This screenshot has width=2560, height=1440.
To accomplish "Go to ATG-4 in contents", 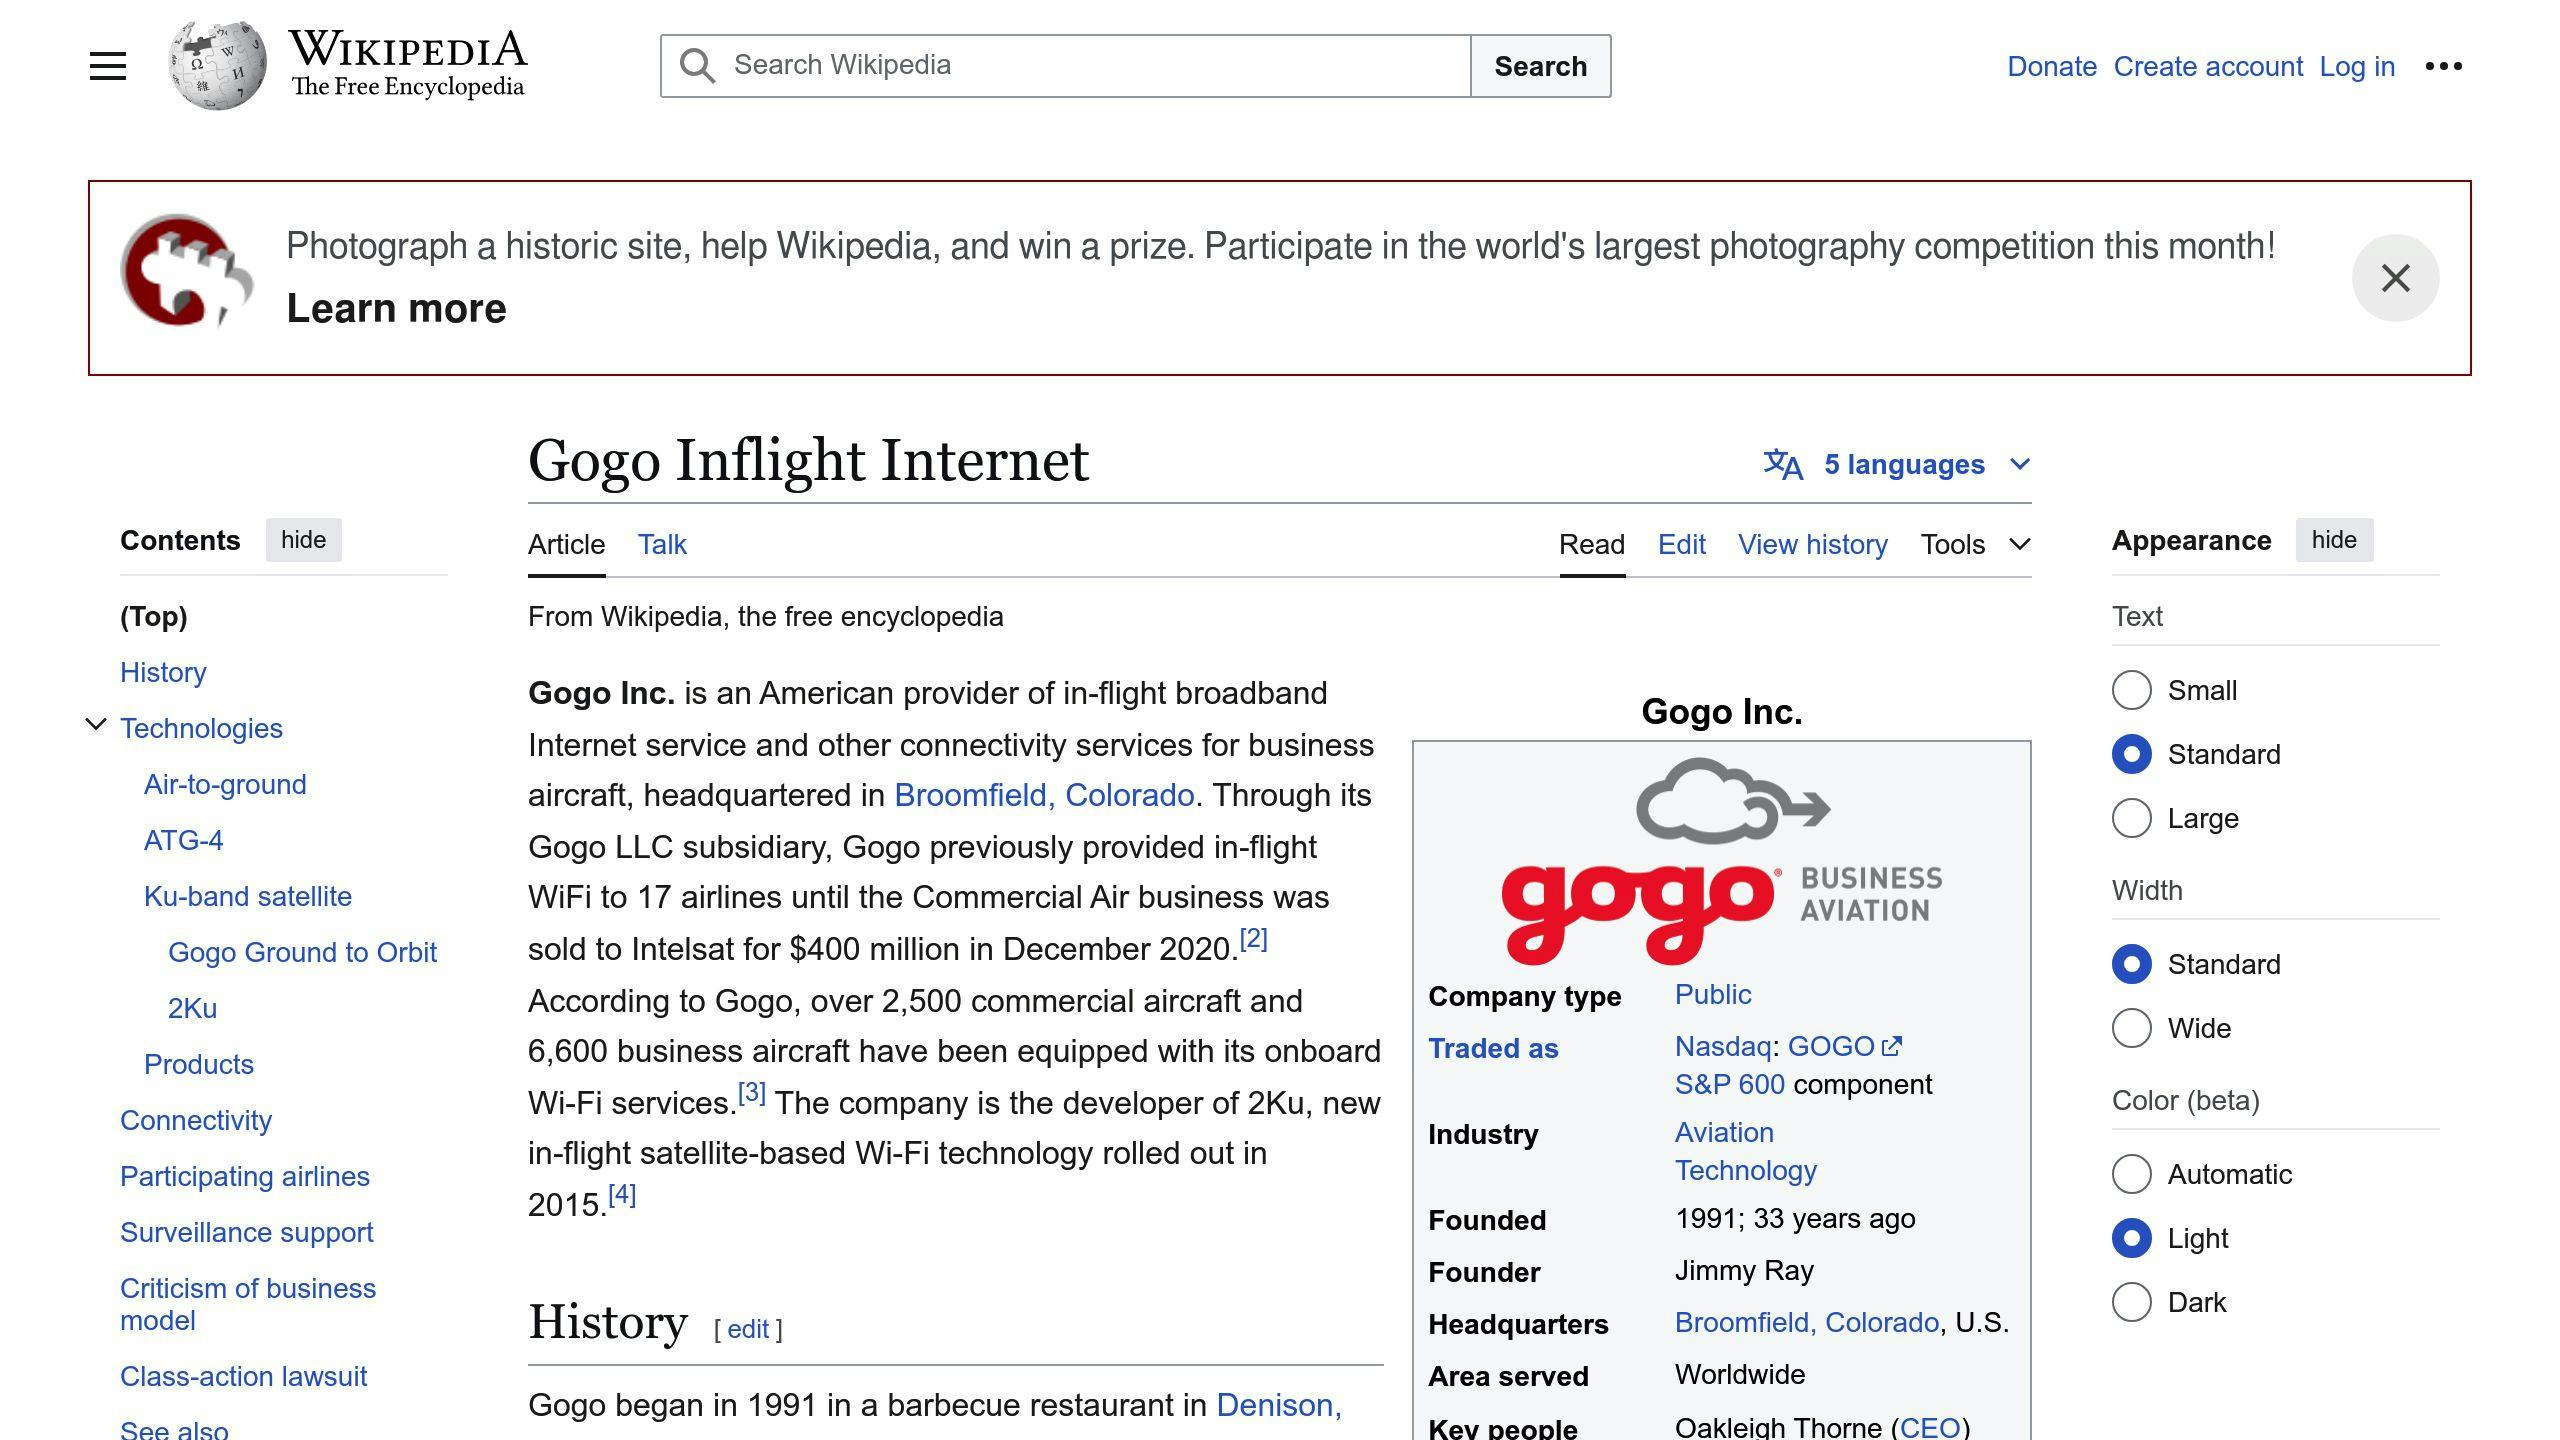I will 183,840.
